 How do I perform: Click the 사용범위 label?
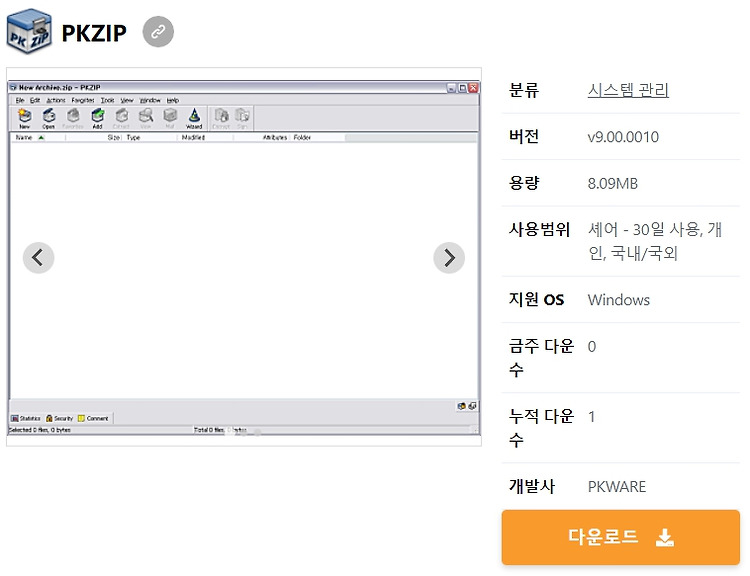[539, 230]
